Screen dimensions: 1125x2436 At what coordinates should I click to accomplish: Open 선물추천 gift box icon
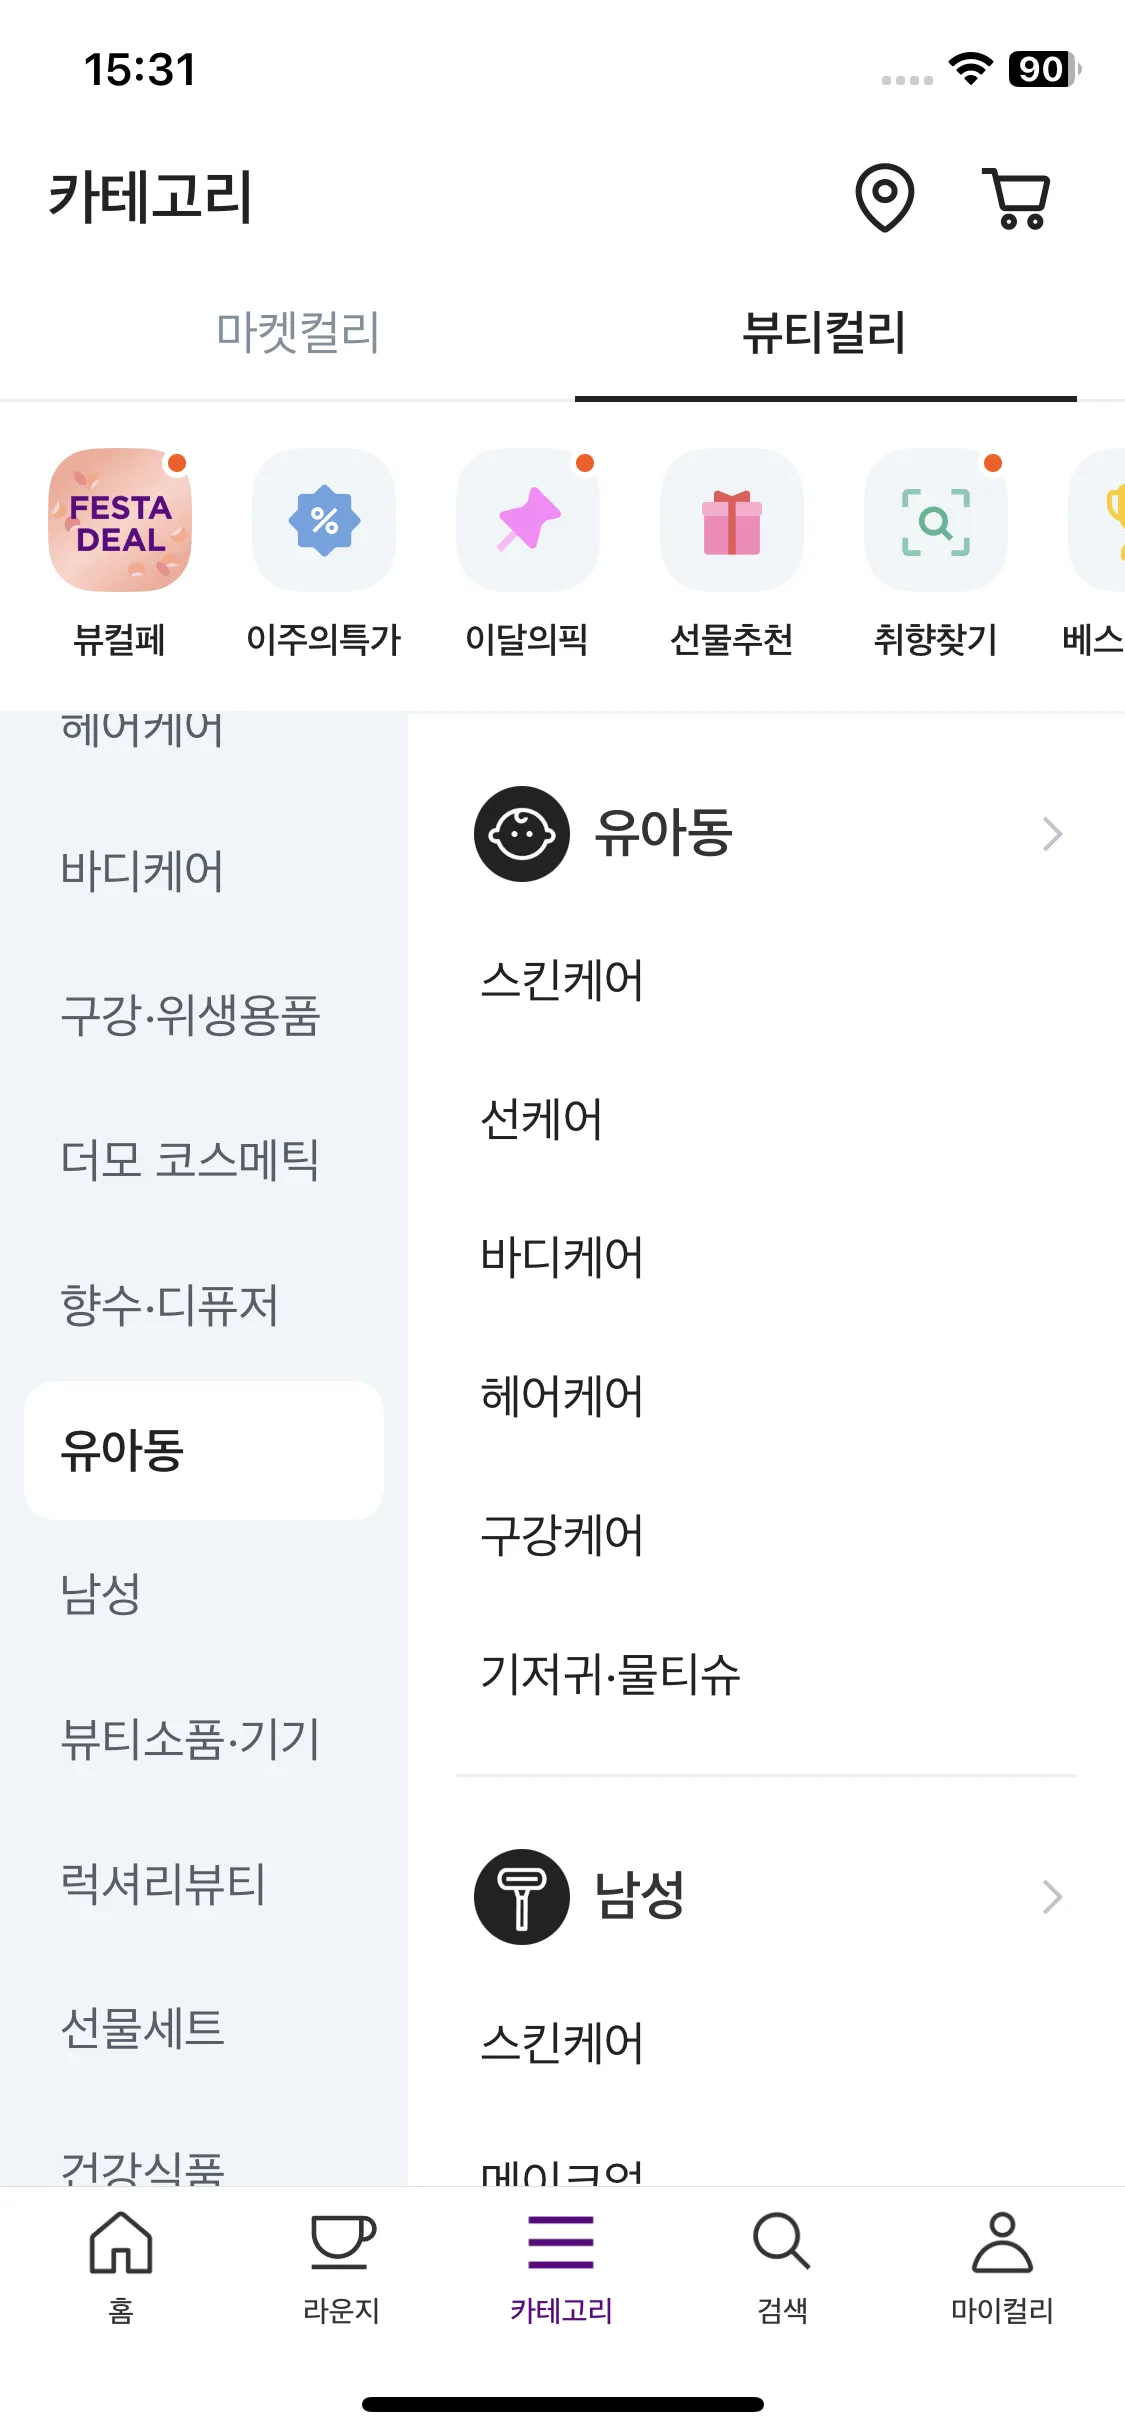click(x=732, y=520)
